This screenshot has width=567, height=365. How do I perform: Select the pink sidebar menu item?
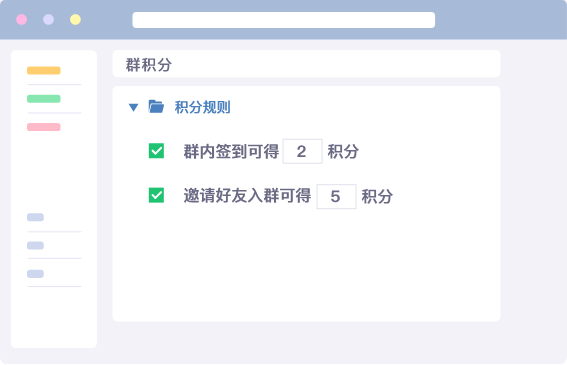tap(44, 127)
